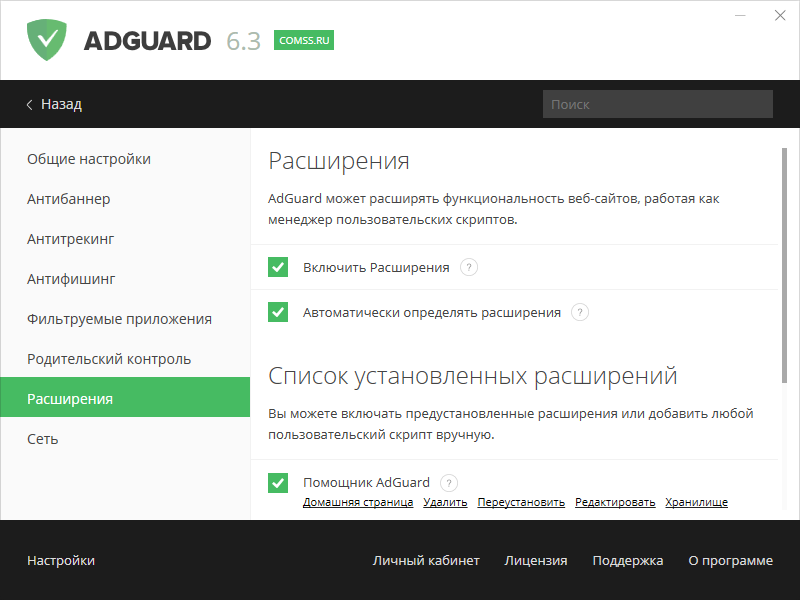Screen dimensions: 800x600
Task: Click the version number 6.3
Action: (x=243, y=41)
